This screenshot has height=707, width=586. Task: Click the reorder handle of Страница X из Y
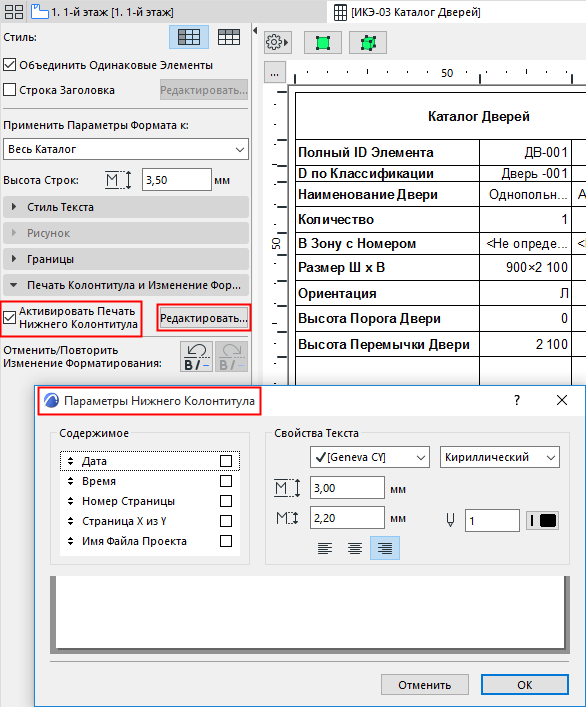pos(70,521)
